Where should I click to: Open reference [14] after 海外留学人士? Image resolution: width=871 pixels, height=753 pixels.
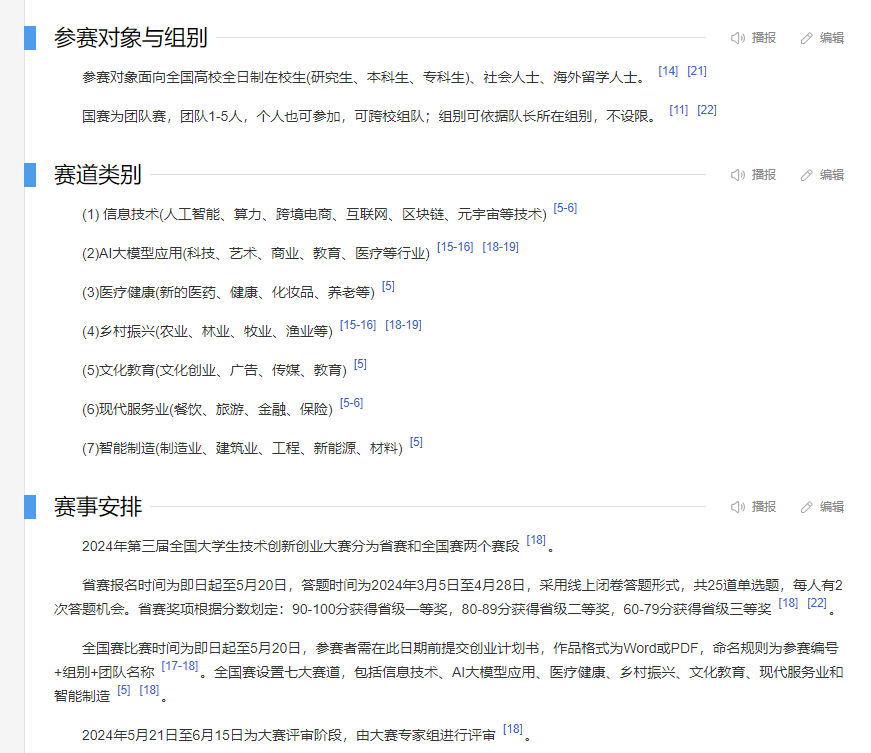coord(668,71)
